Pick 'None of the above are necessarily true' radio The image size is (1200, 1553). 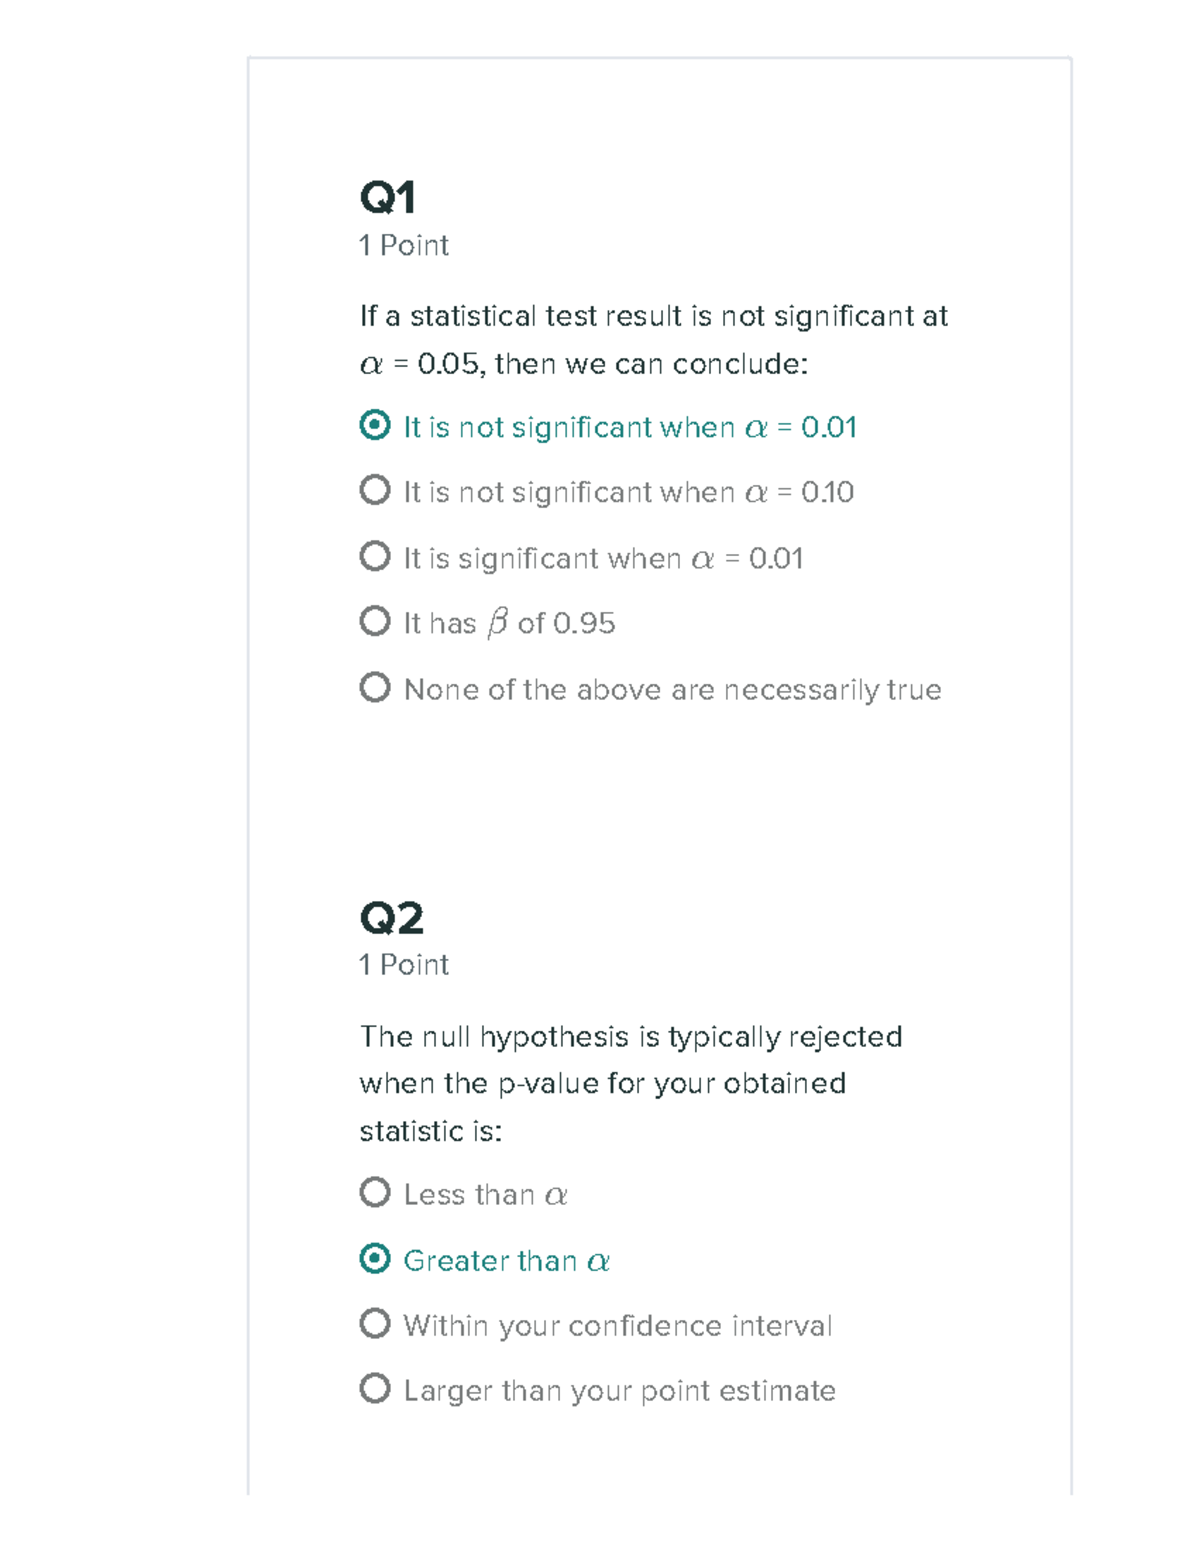(x=375, y=687)
